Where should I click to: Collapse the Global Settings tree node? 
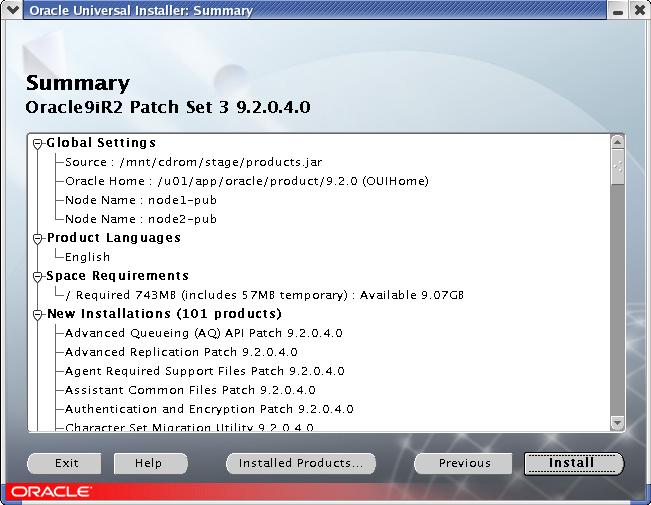click(38, 143)
